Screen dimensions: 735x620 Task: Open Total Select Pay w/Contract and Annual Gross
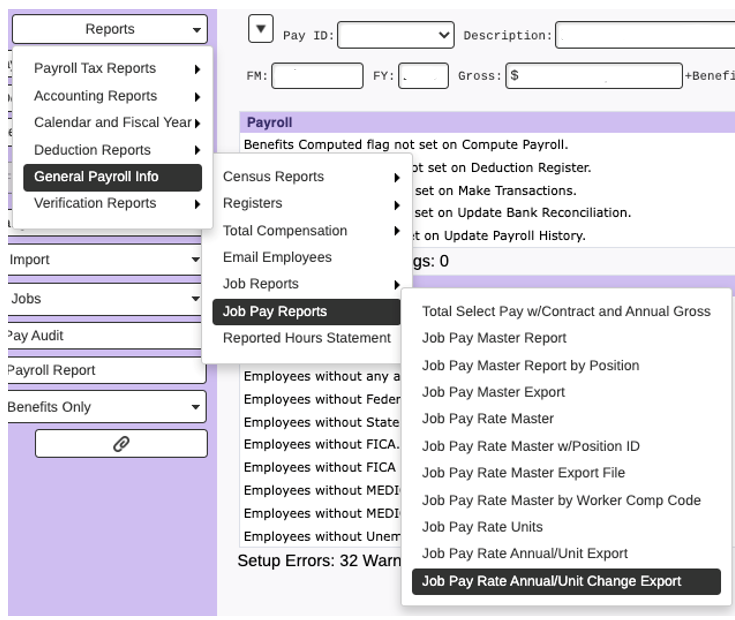pyautogui.click(x=566, y=312)
